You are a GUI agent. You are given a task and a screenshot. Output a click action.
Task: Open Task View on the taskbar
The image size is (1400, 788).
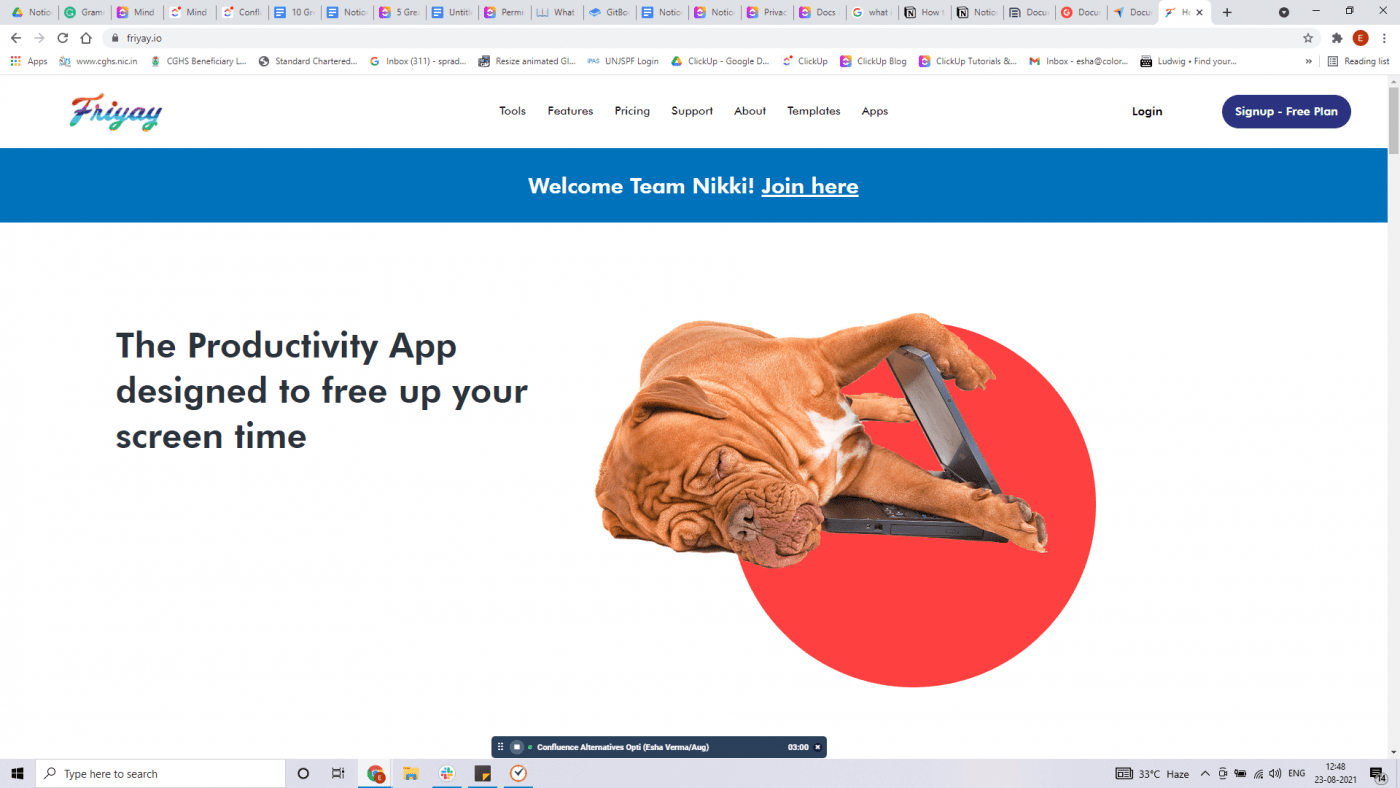click(x=338, y=773)
